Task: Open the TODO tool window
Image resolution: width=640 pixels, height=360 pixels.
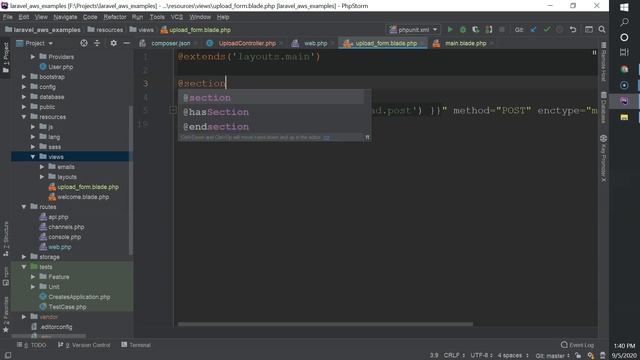Action: pyautogui.click(x=32, y=345)
